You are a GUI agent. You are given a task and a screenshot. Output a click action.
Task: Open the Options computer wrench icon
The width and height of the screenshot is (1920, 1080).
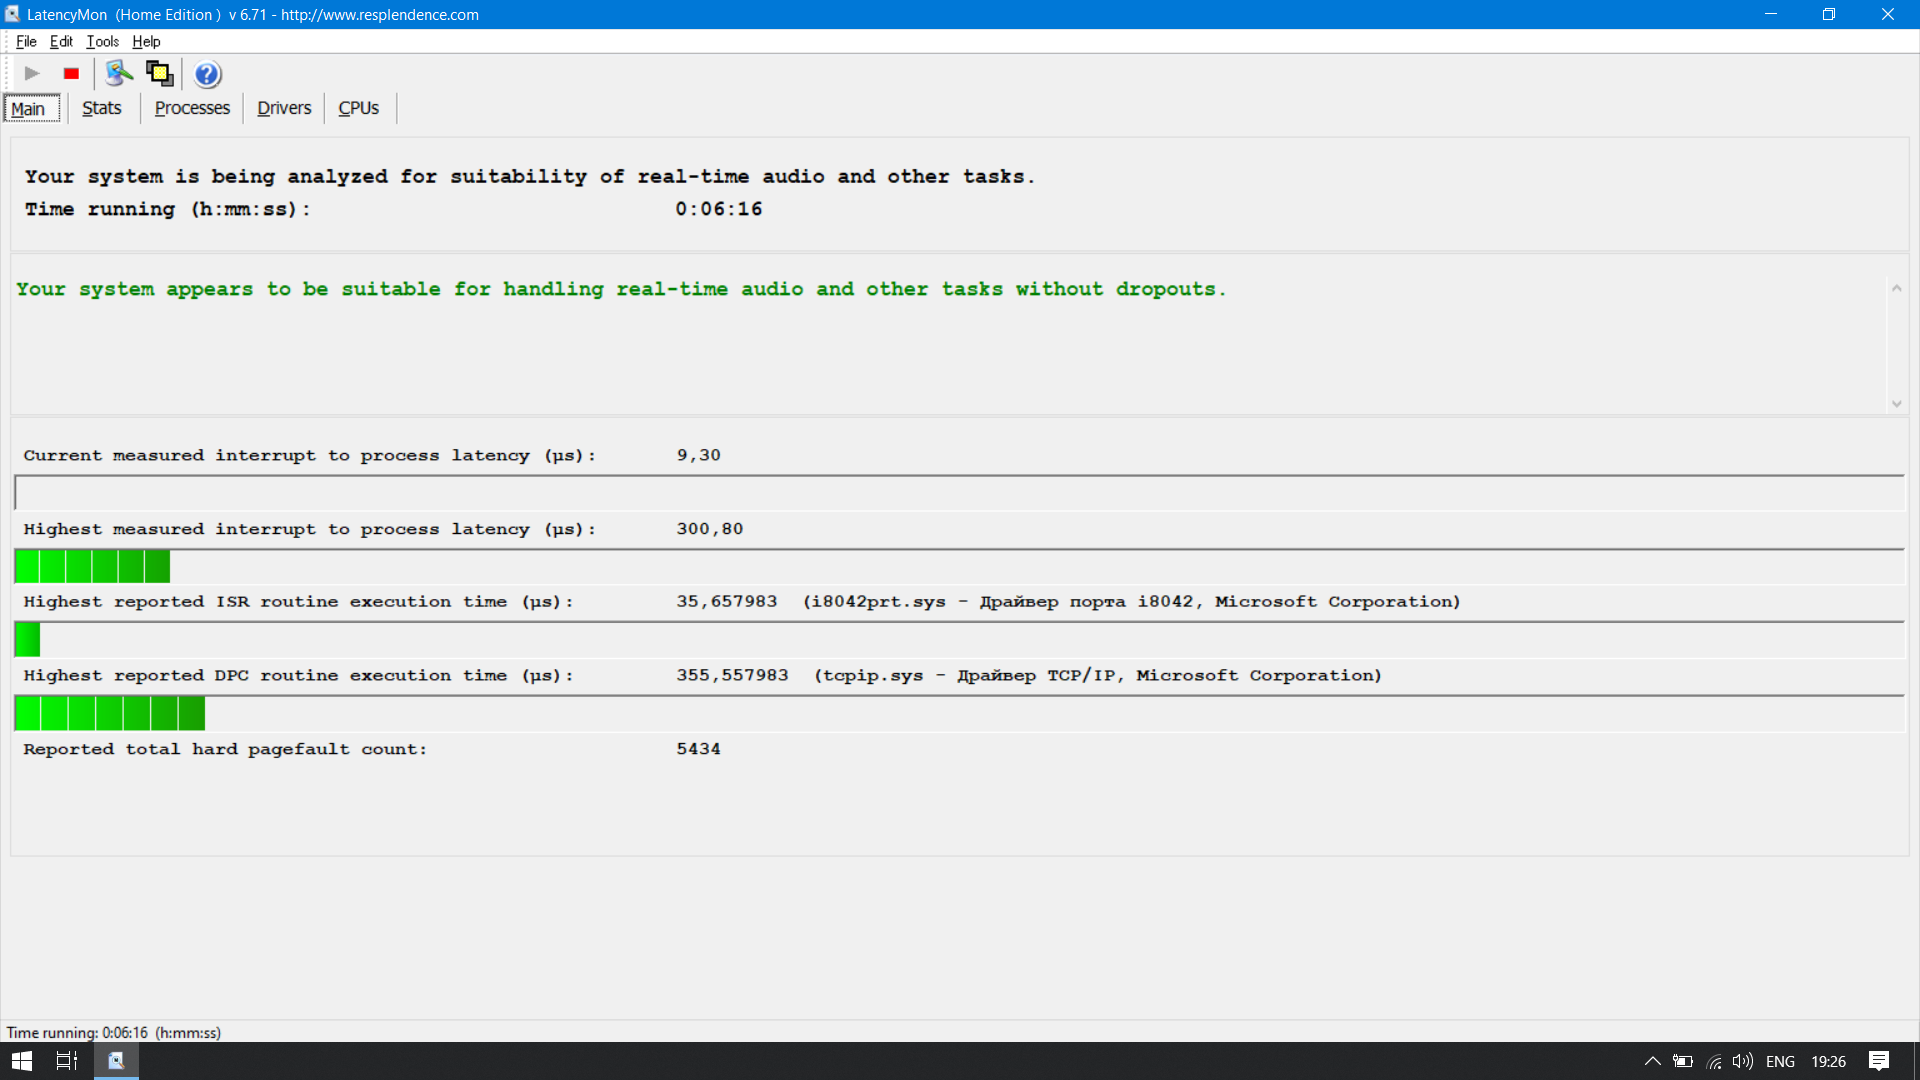point(119,73)
